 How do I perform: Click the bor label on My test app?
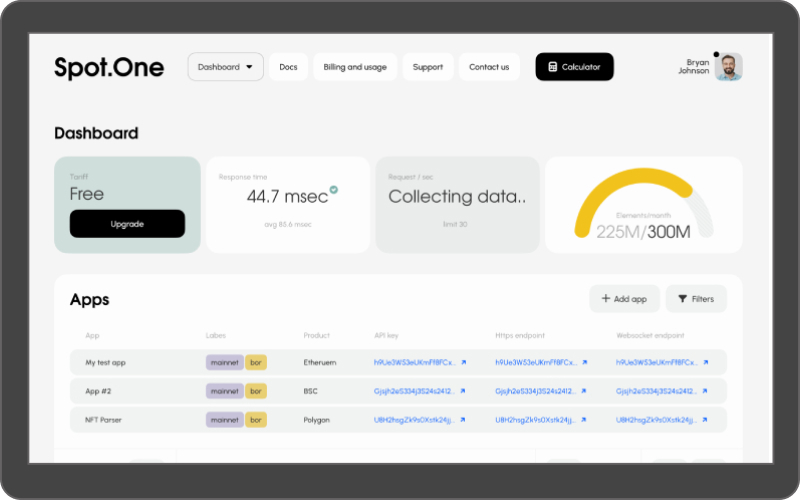[x=256, y=362]
